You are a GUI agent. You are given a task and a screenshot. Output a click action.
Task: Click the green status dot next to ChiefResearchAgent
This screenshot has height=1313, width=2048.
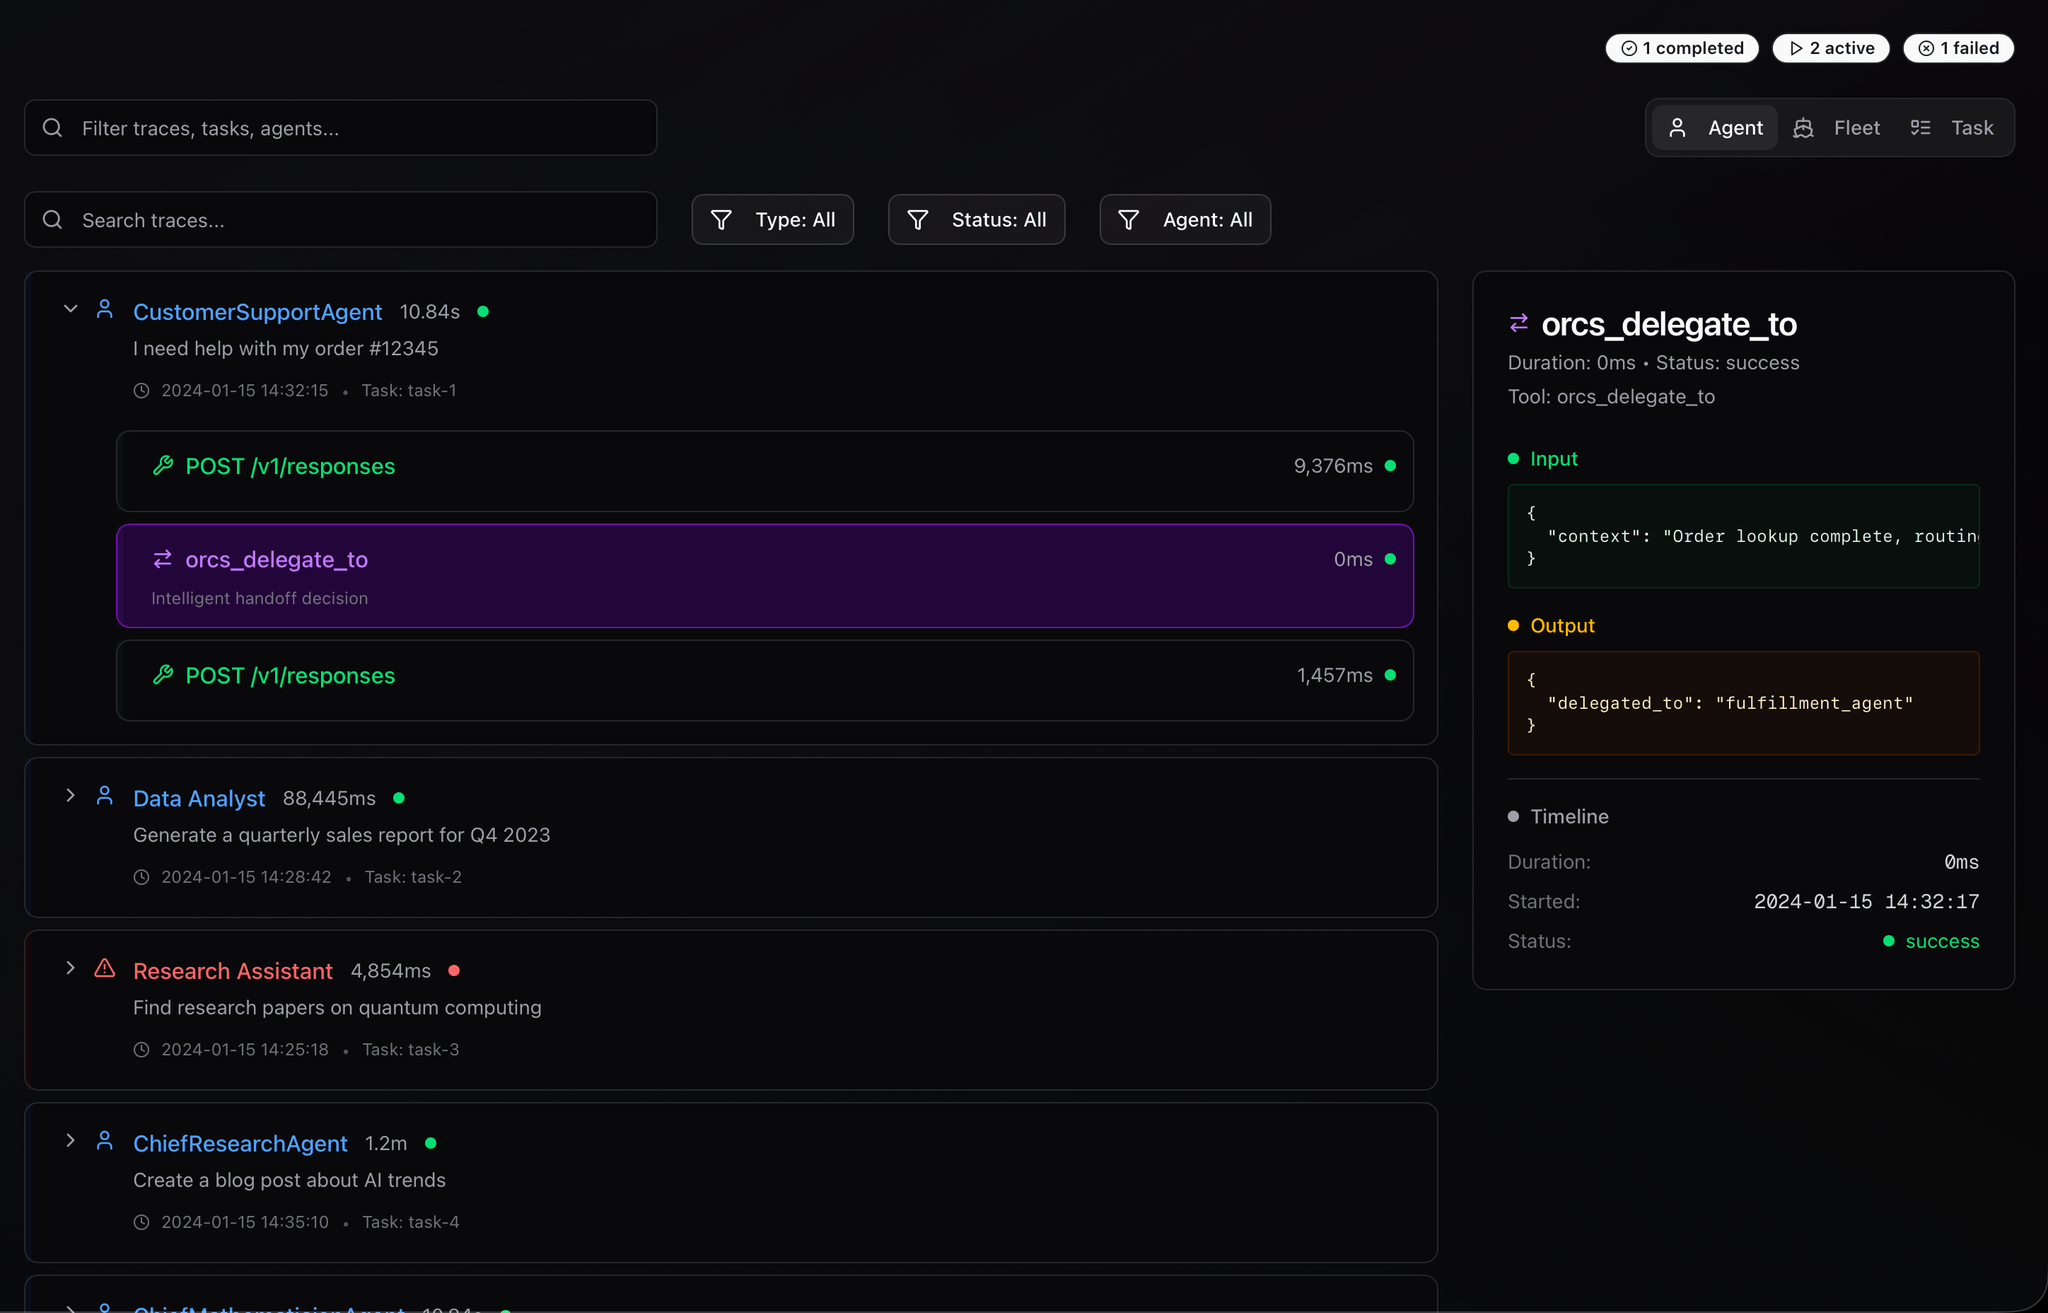[431, 1142]
